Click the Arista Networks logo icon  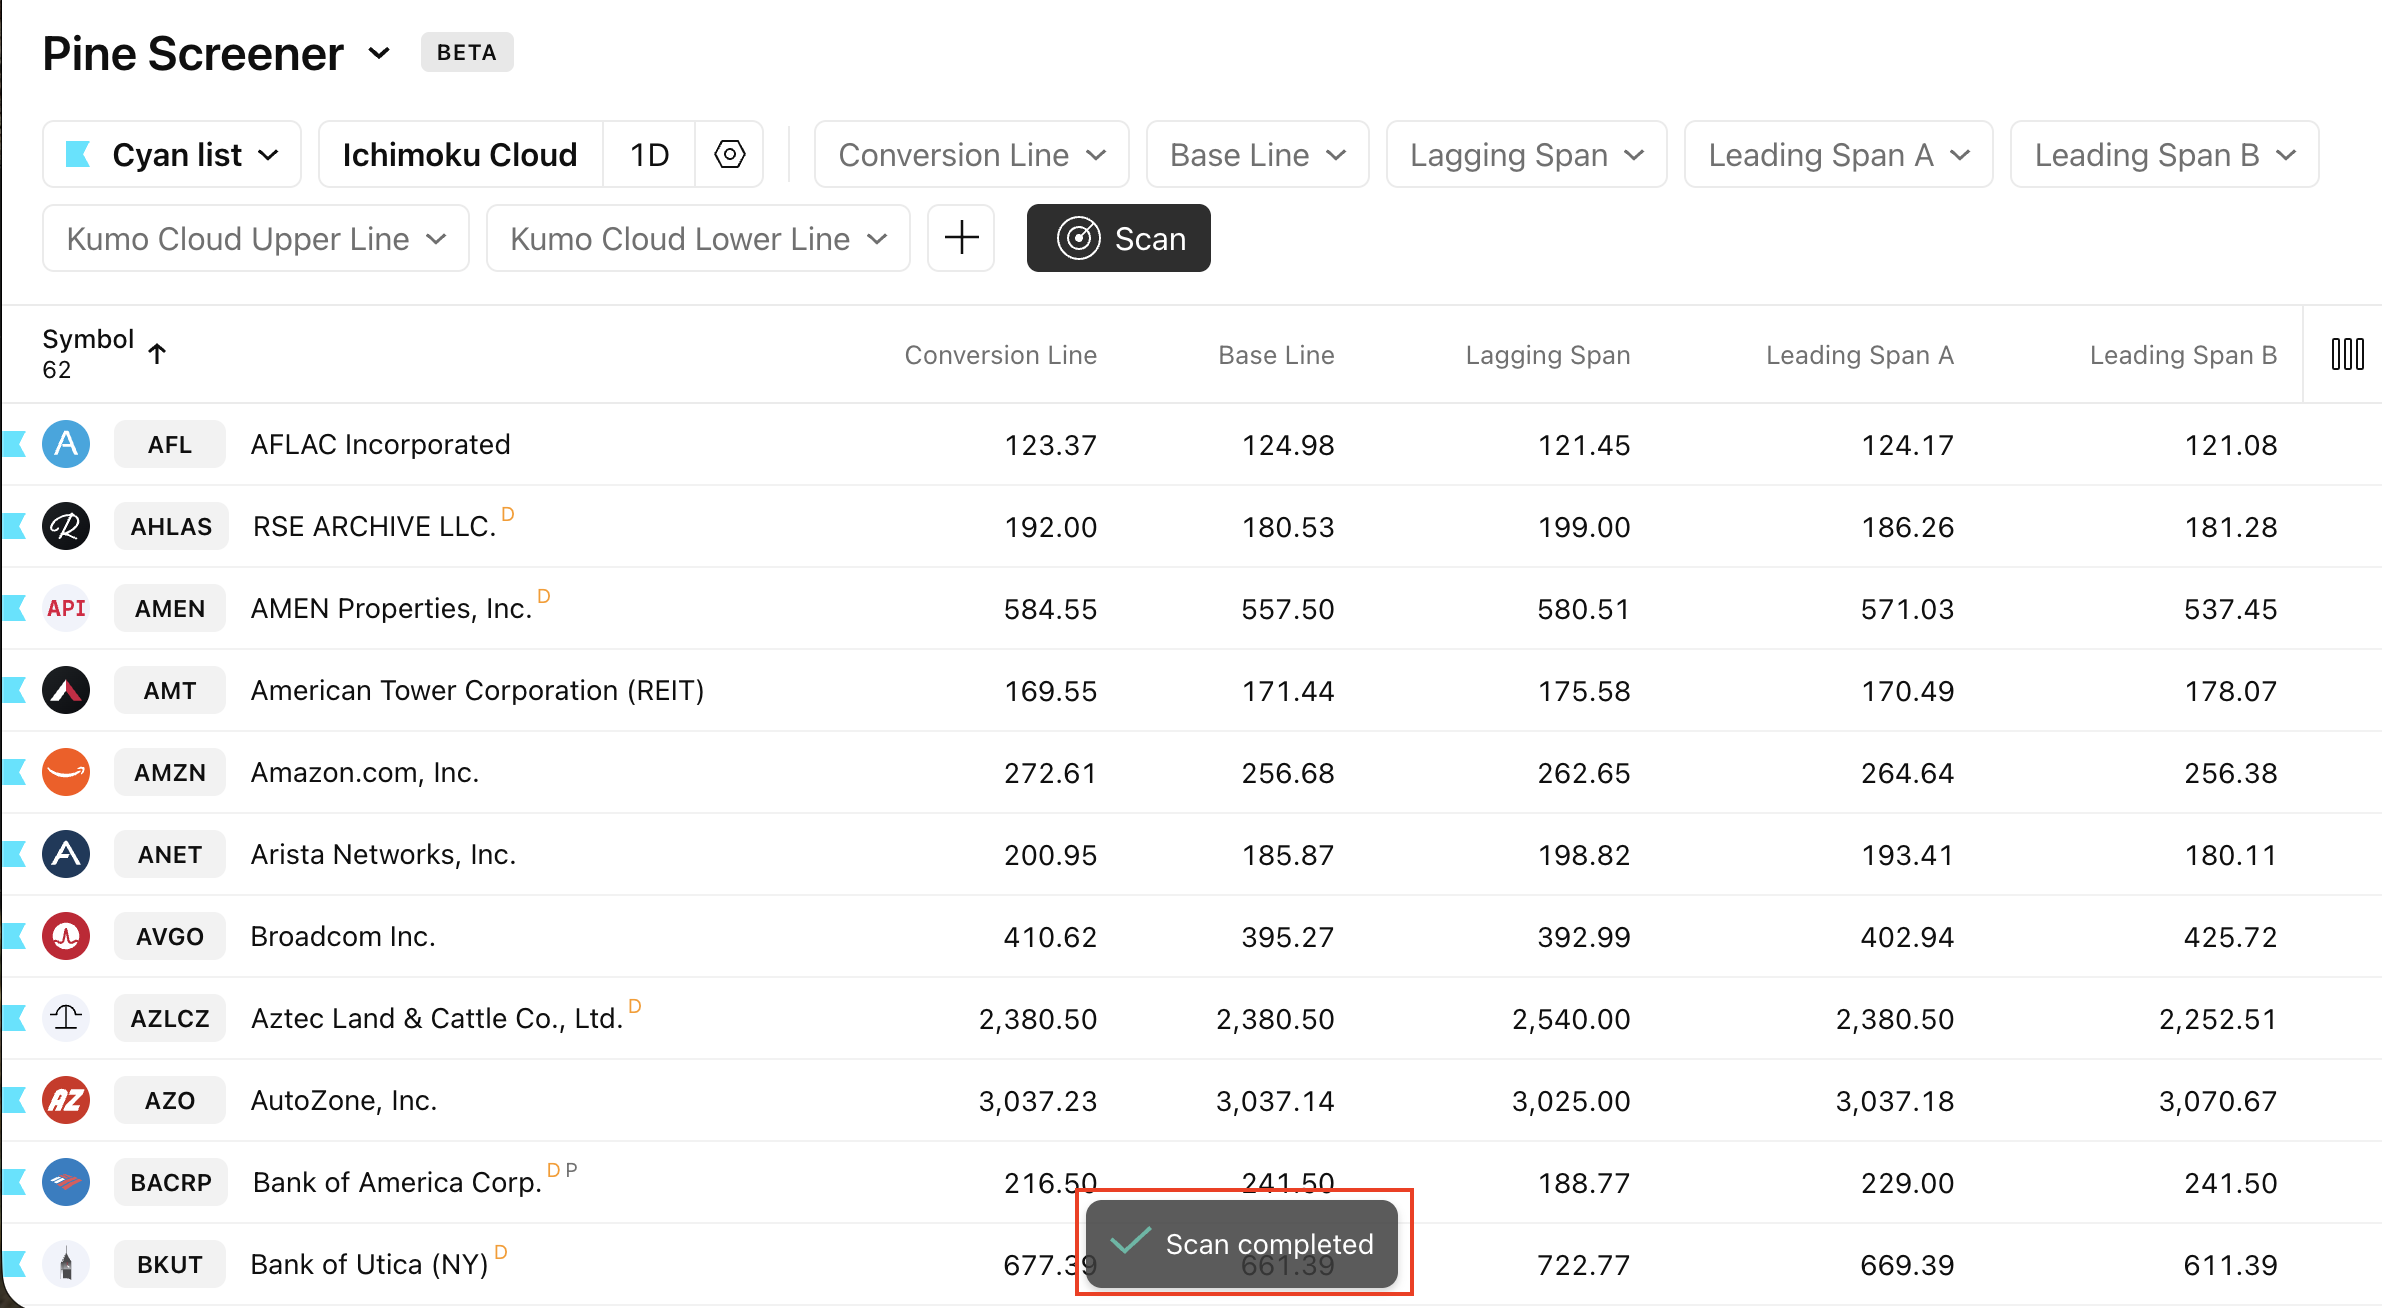(66, 854)
